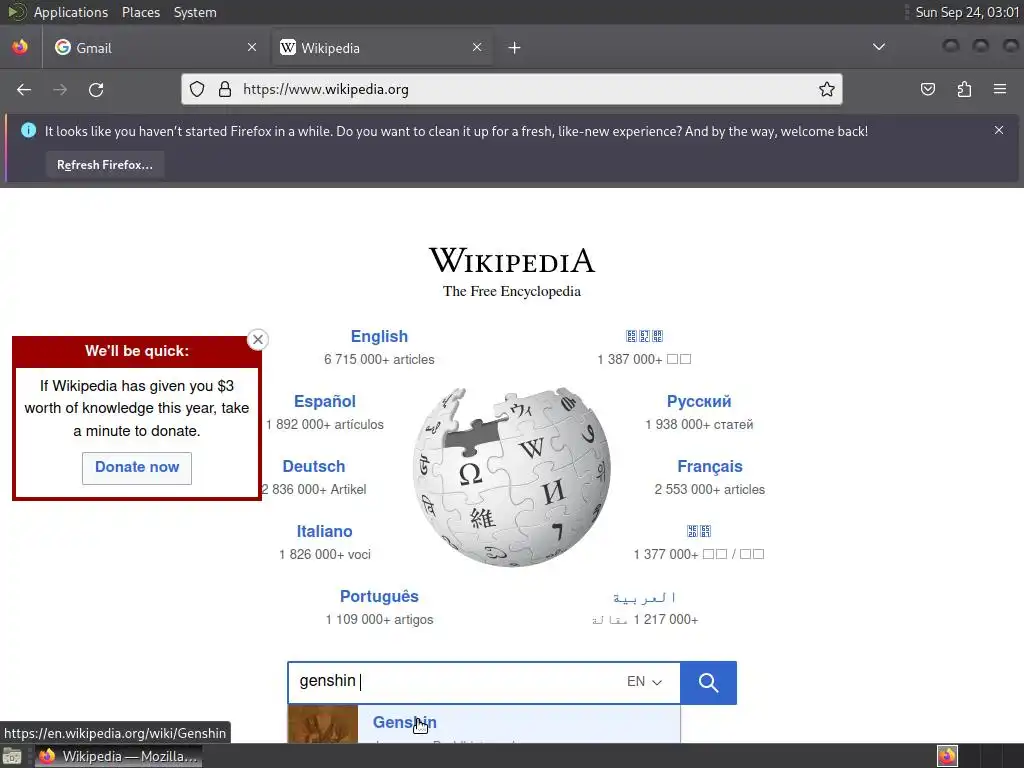Close the donation popup
Viewport: 1024px width, 768px height.
[258, 340]
